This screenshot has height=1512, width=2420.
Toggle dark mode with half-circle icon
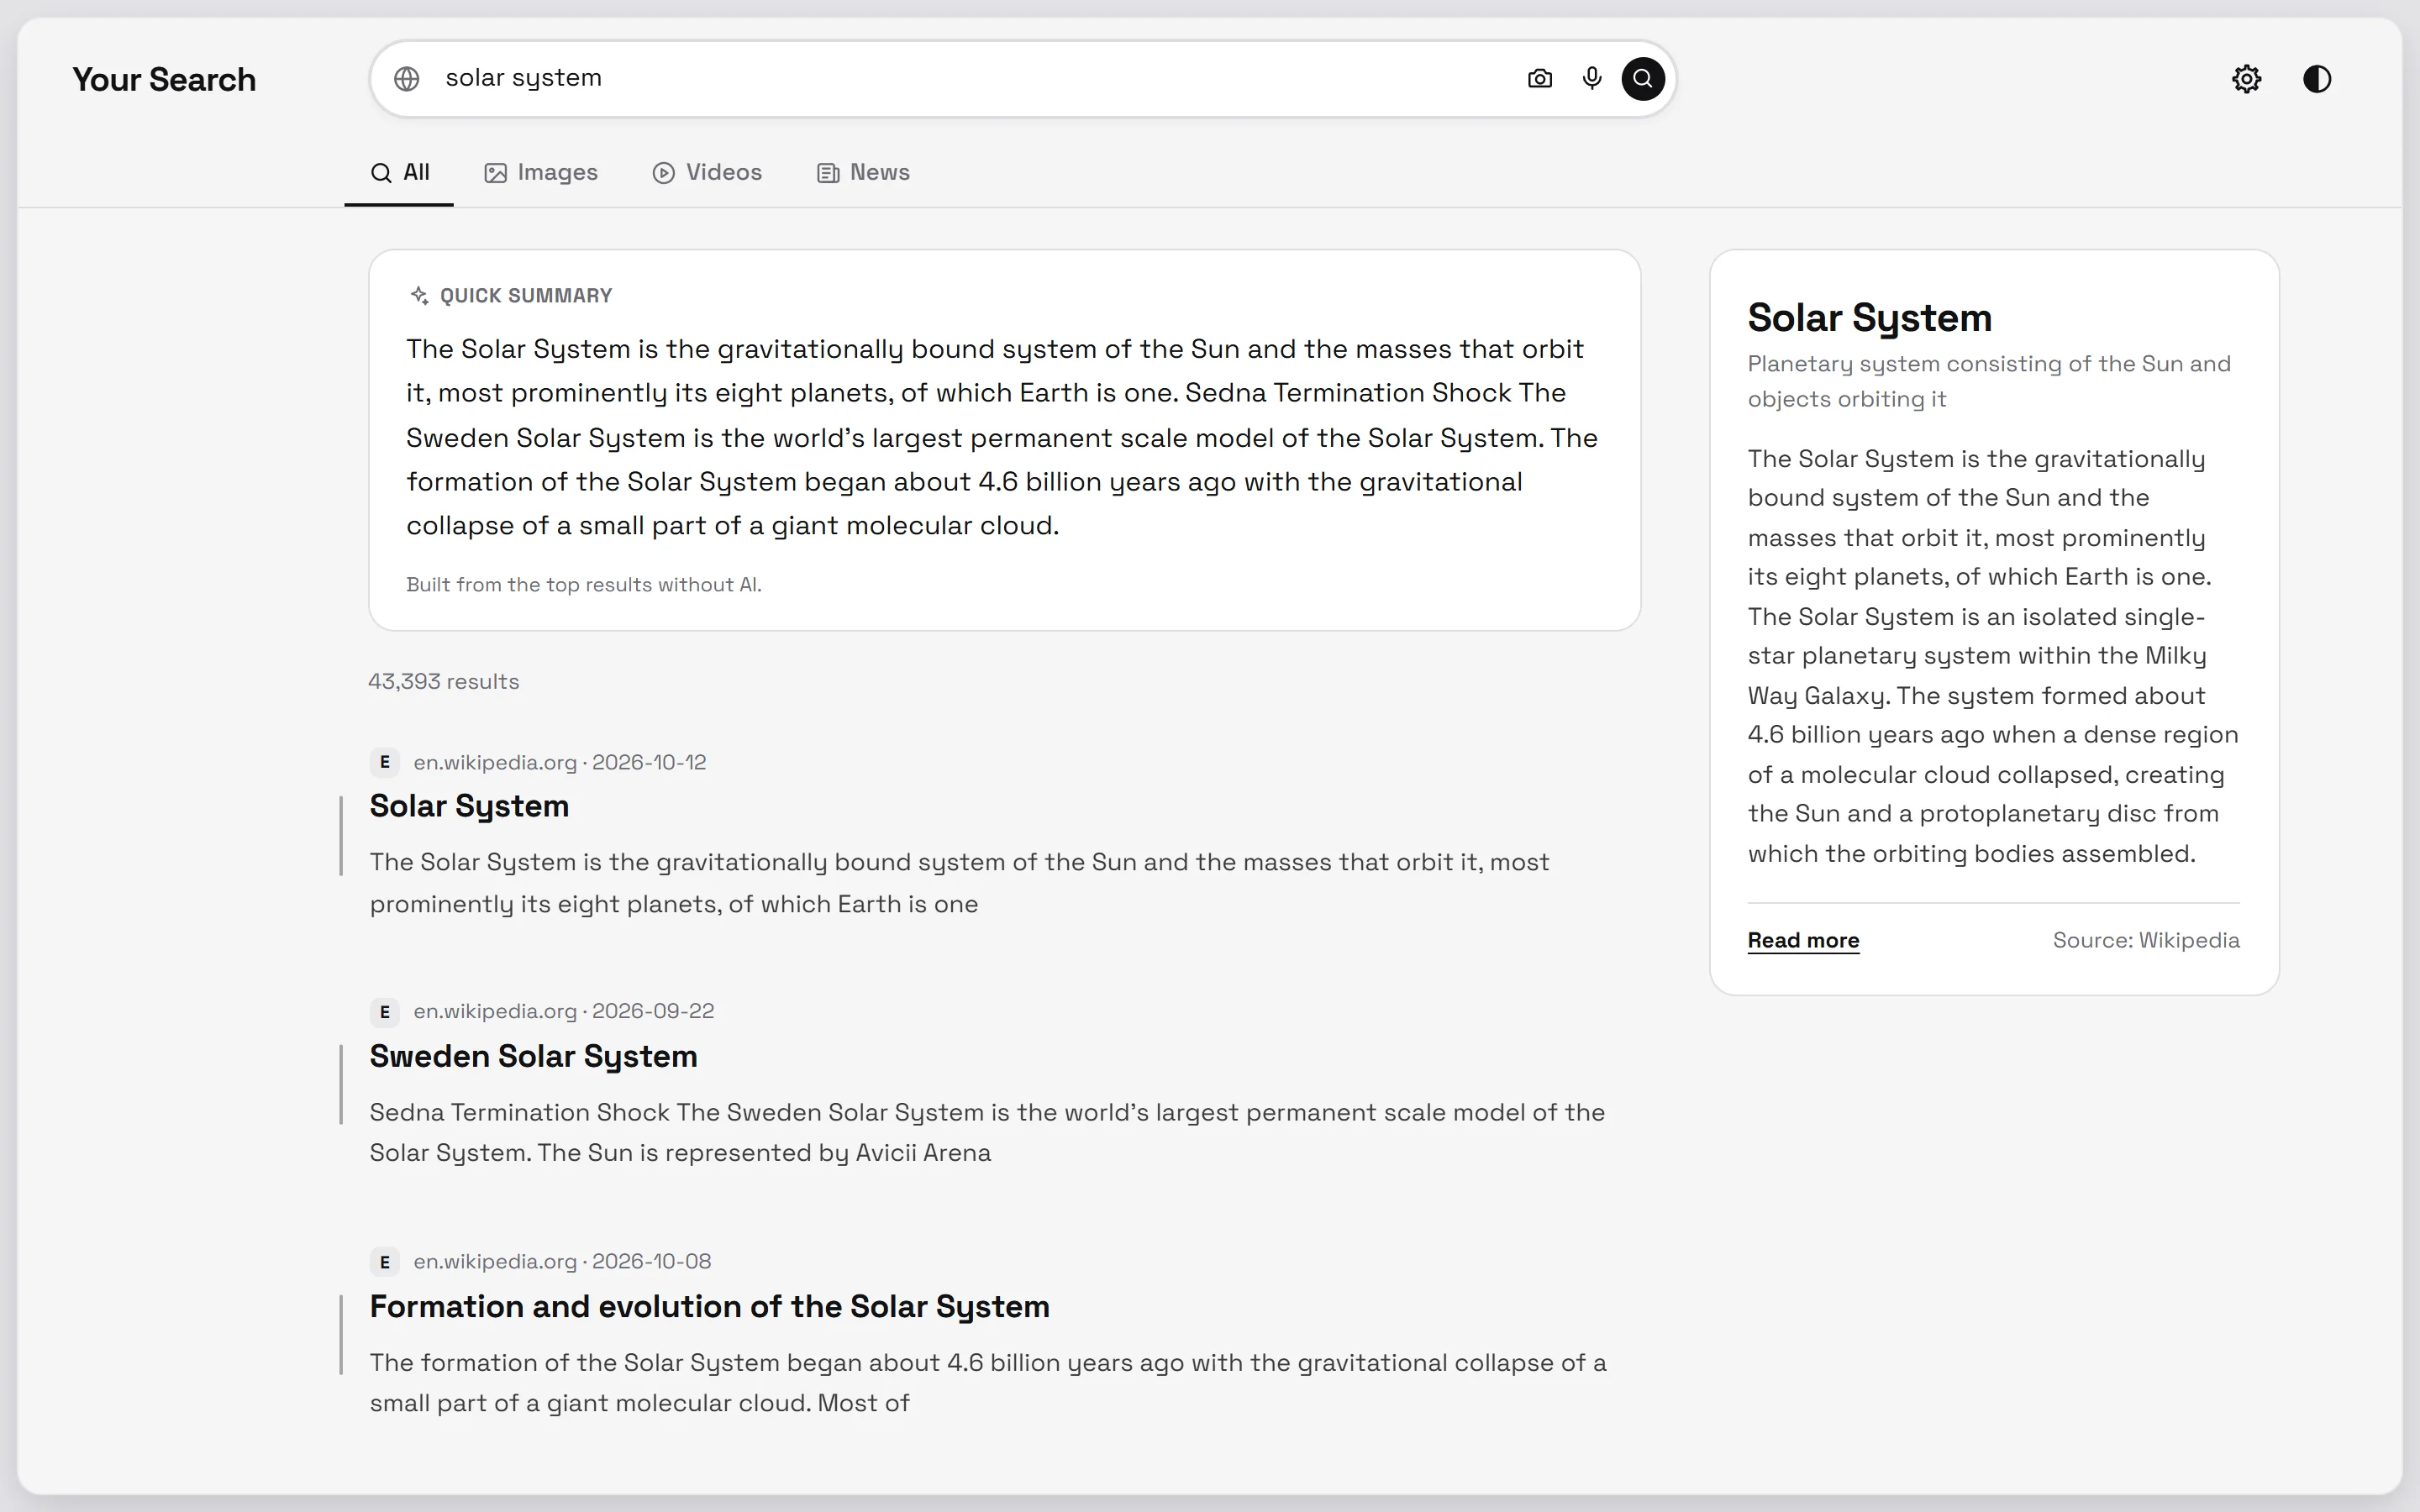click(2317, 79)
